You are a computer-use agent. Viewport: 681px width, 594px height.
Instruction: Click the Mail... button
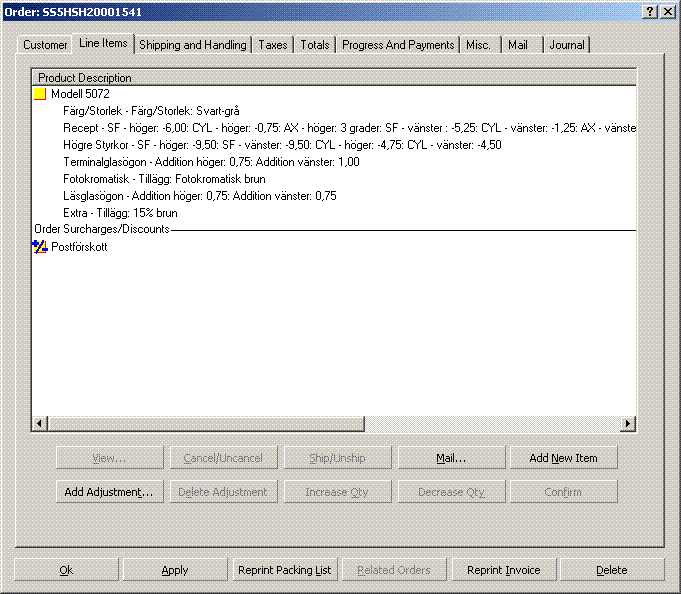451,458
